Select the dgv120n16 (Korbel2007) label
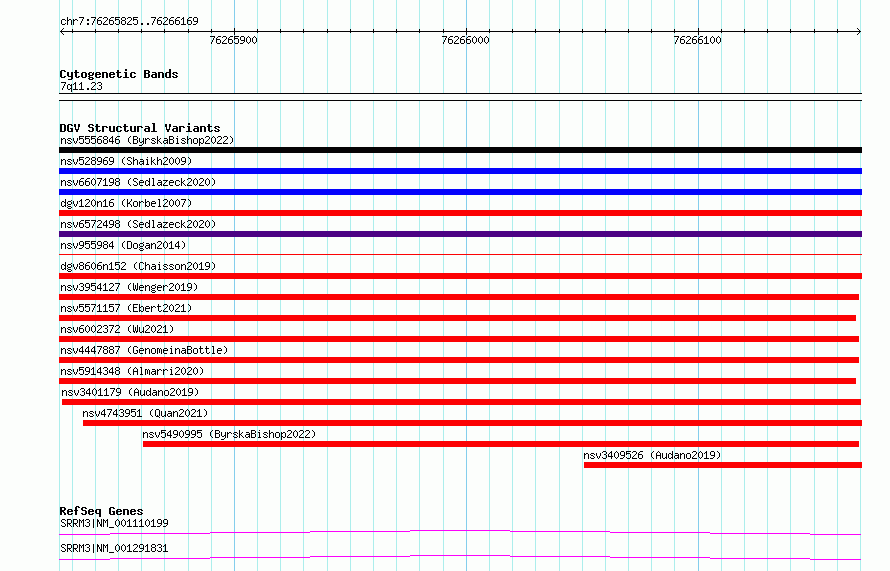This screenshot has width=890, height=571. coord(126,203)
